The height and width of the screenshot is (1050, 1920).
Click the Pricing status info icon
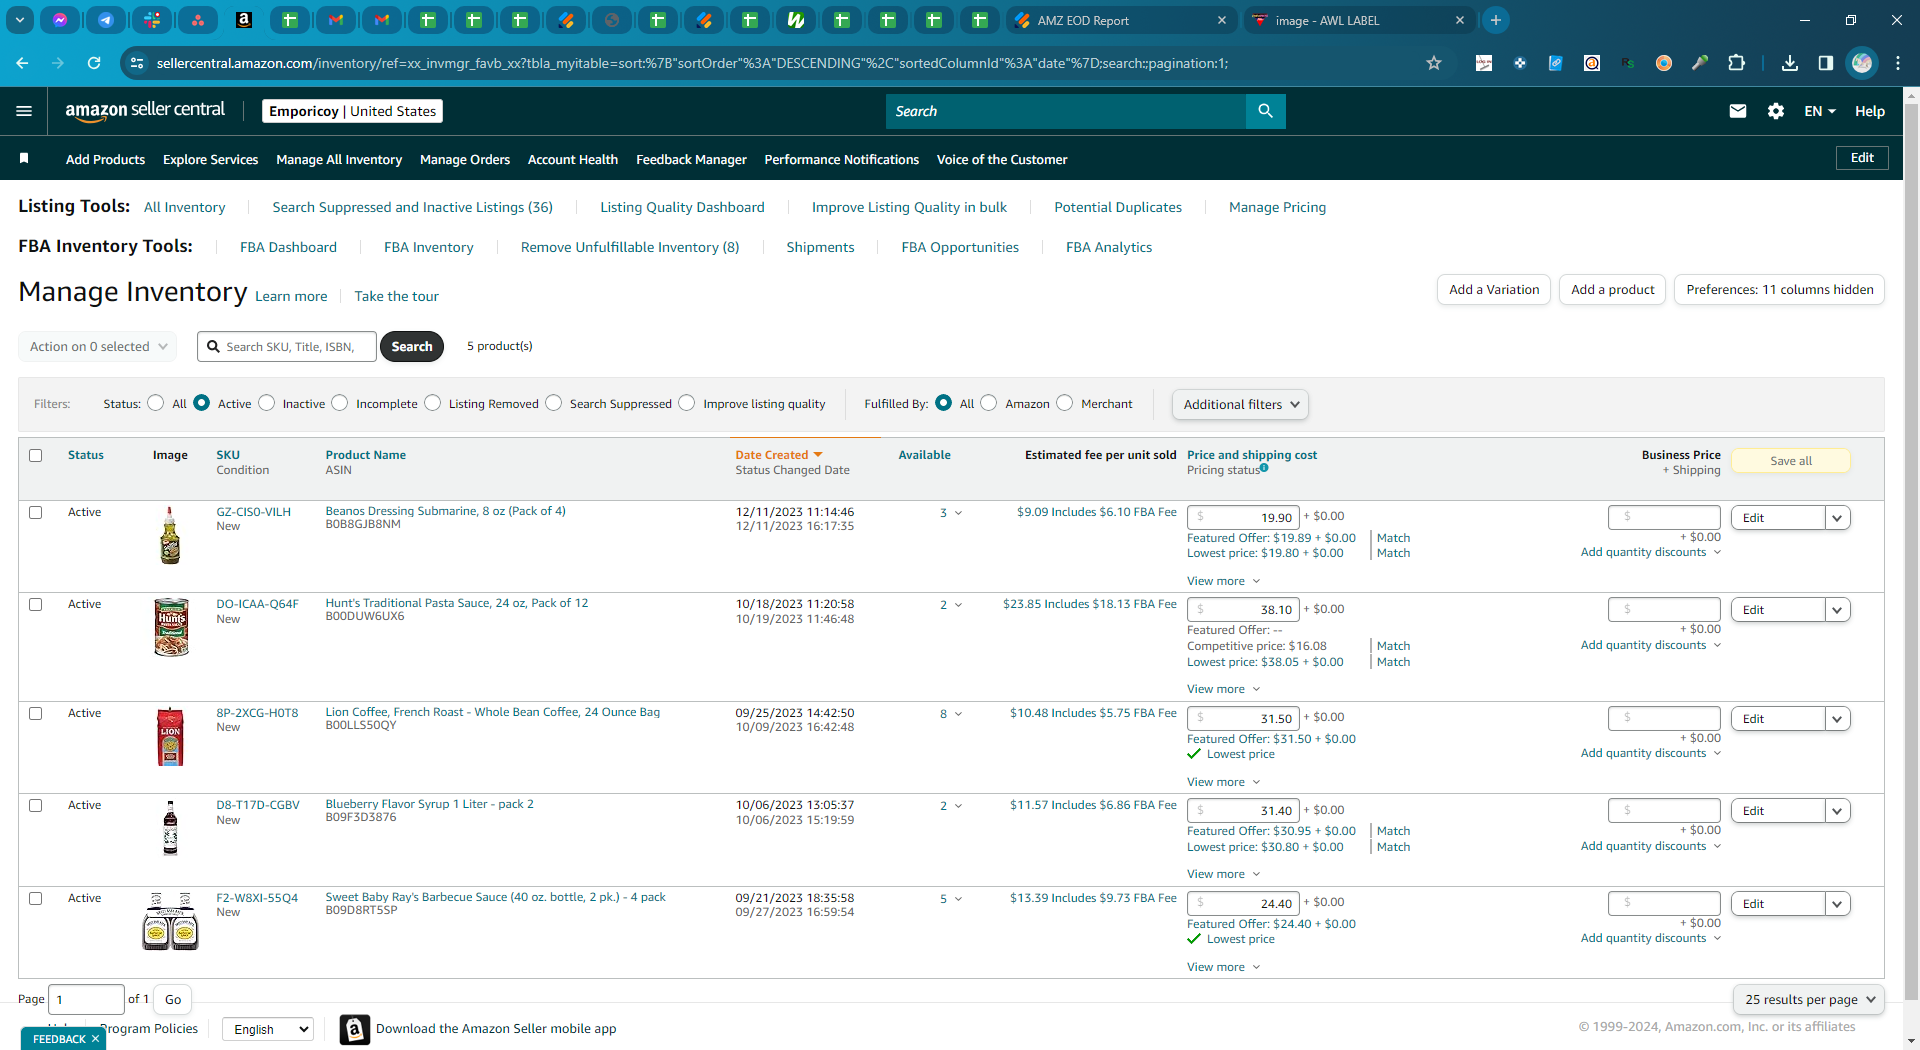coord(1264,467)
